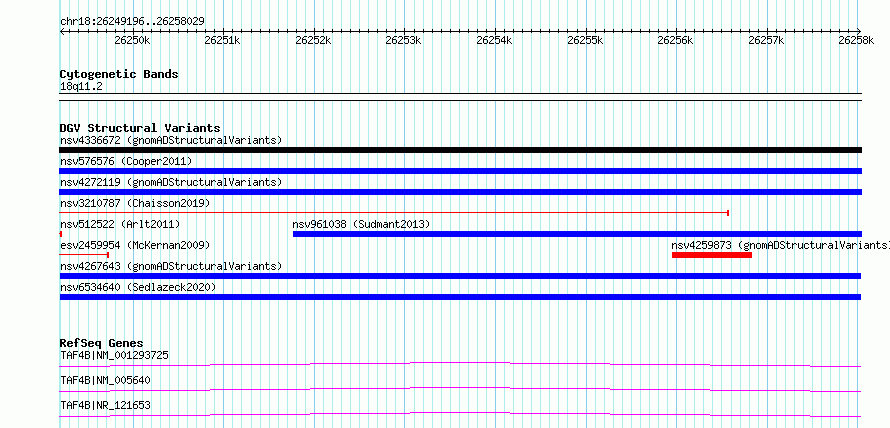
Task: Open the nsv4272119 (gnomADStructuralVariants) label
Action: click(x=171, y=182)
